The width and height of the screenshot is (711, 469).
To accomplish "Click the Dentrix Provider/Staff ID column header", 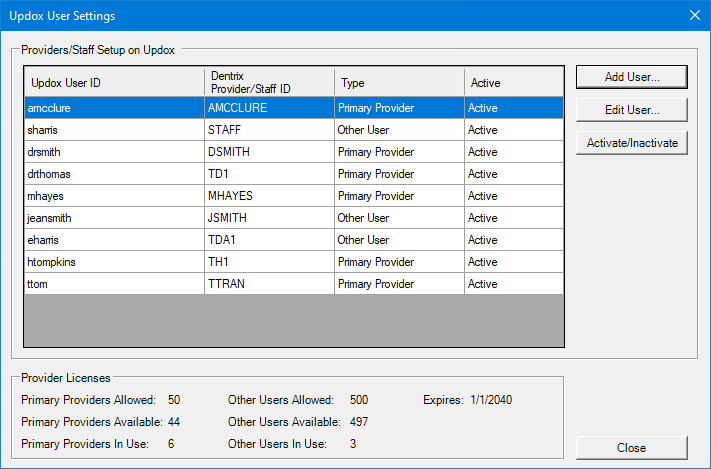I will [268, 82].
